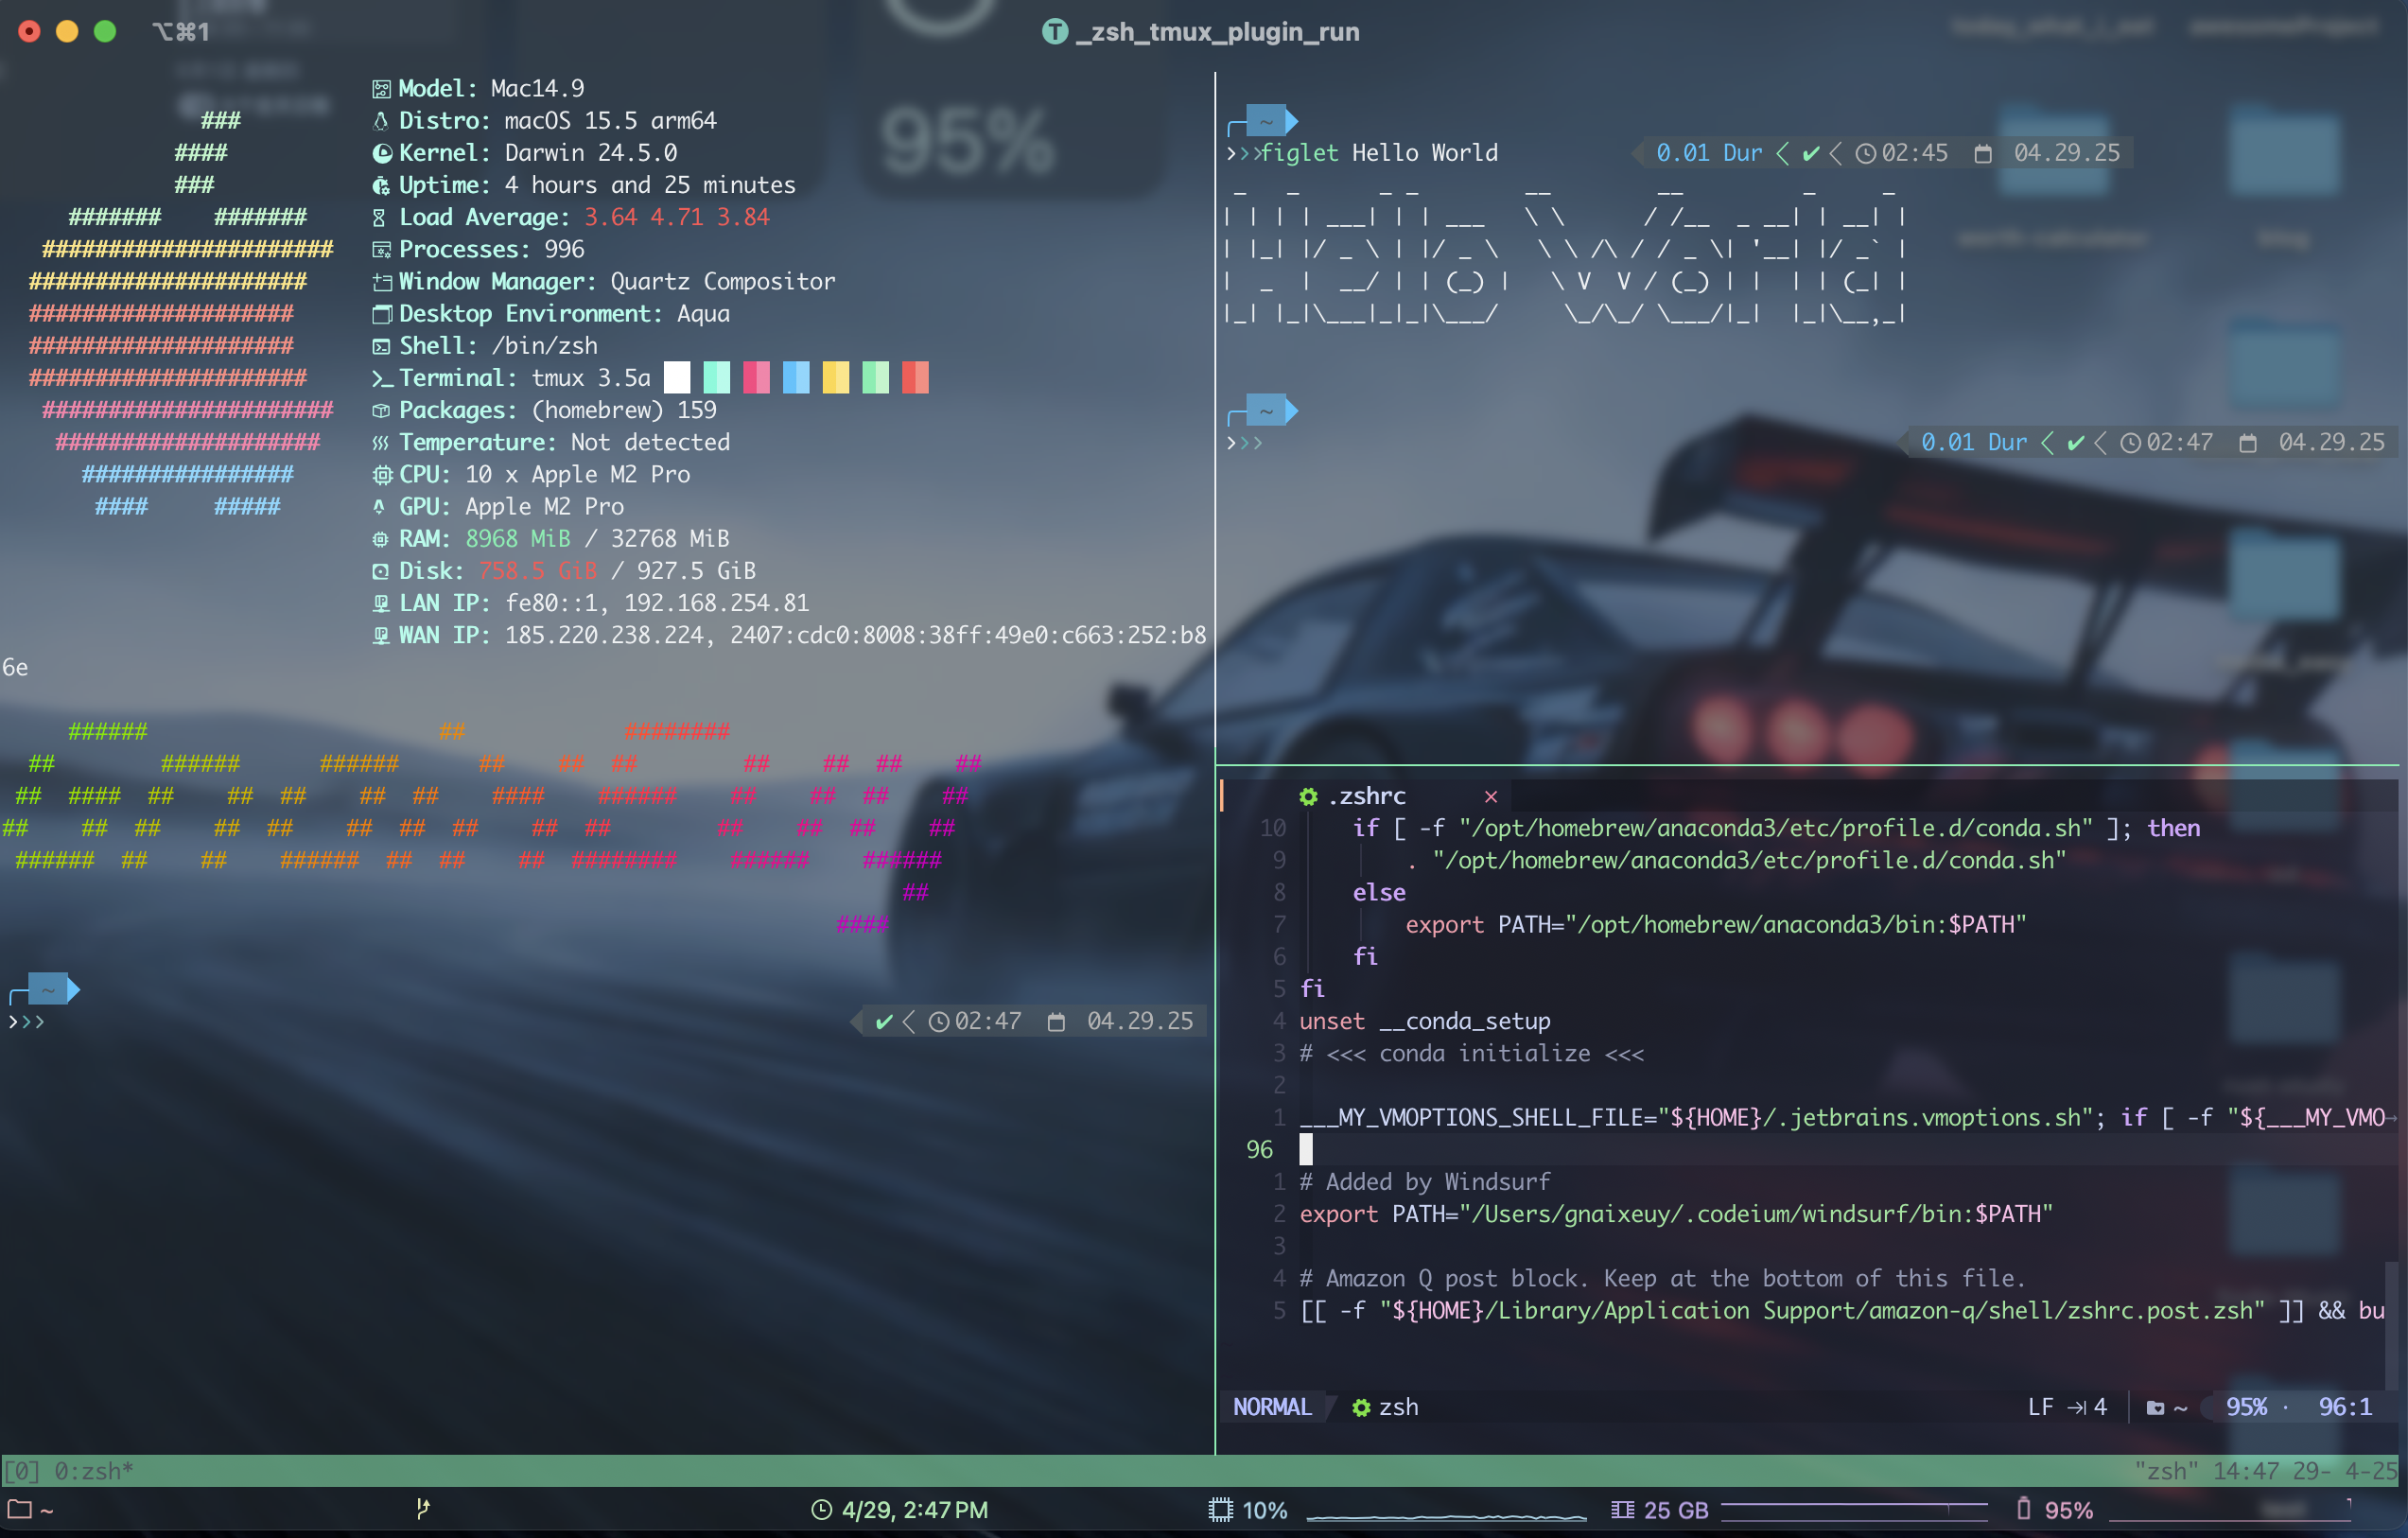Screen dimensions: 2408x1538
Task: Click the yellow swatch in neofetch palette
Action: pyautogui.click(x=835, y=378)
